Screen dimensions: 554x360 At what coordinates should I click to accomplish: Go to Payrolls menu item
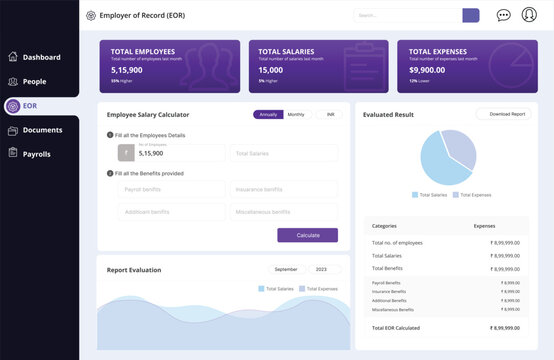[37, 154]
